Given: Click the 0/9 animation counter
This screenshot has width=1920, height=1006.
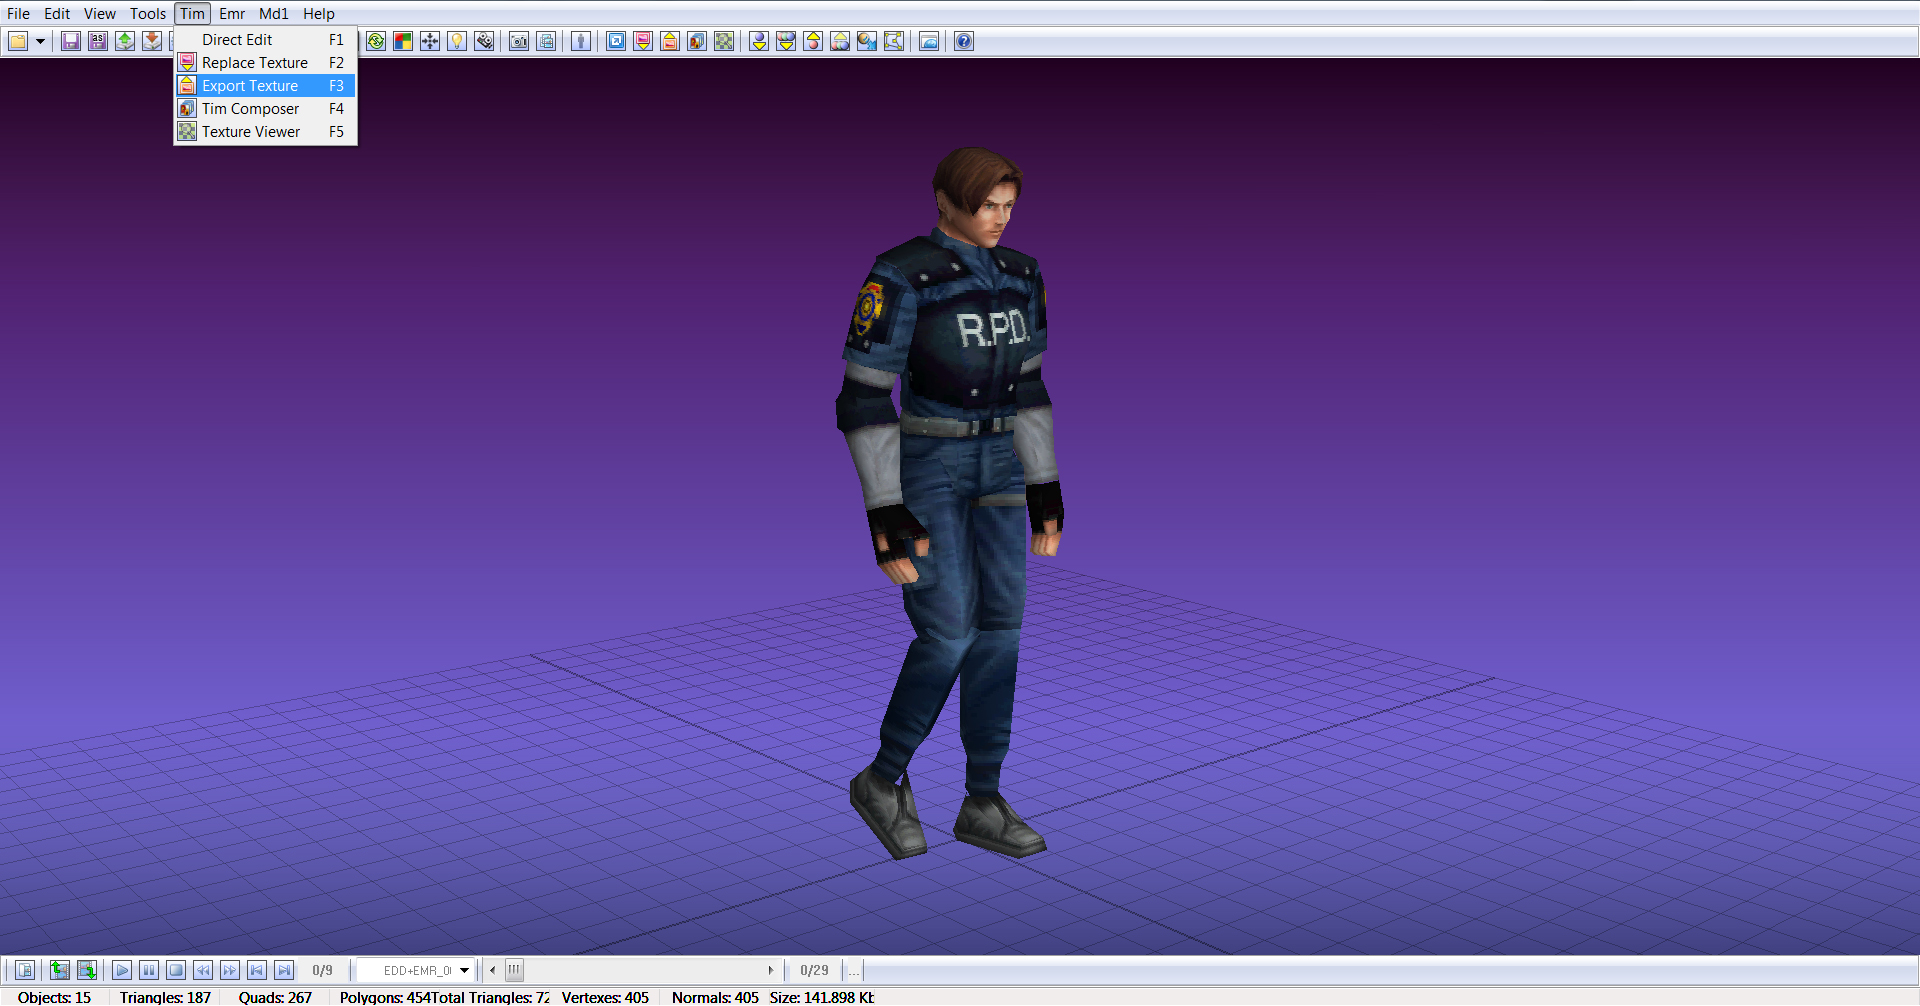Looking at the screenshot, I should (x=322, y=970).
